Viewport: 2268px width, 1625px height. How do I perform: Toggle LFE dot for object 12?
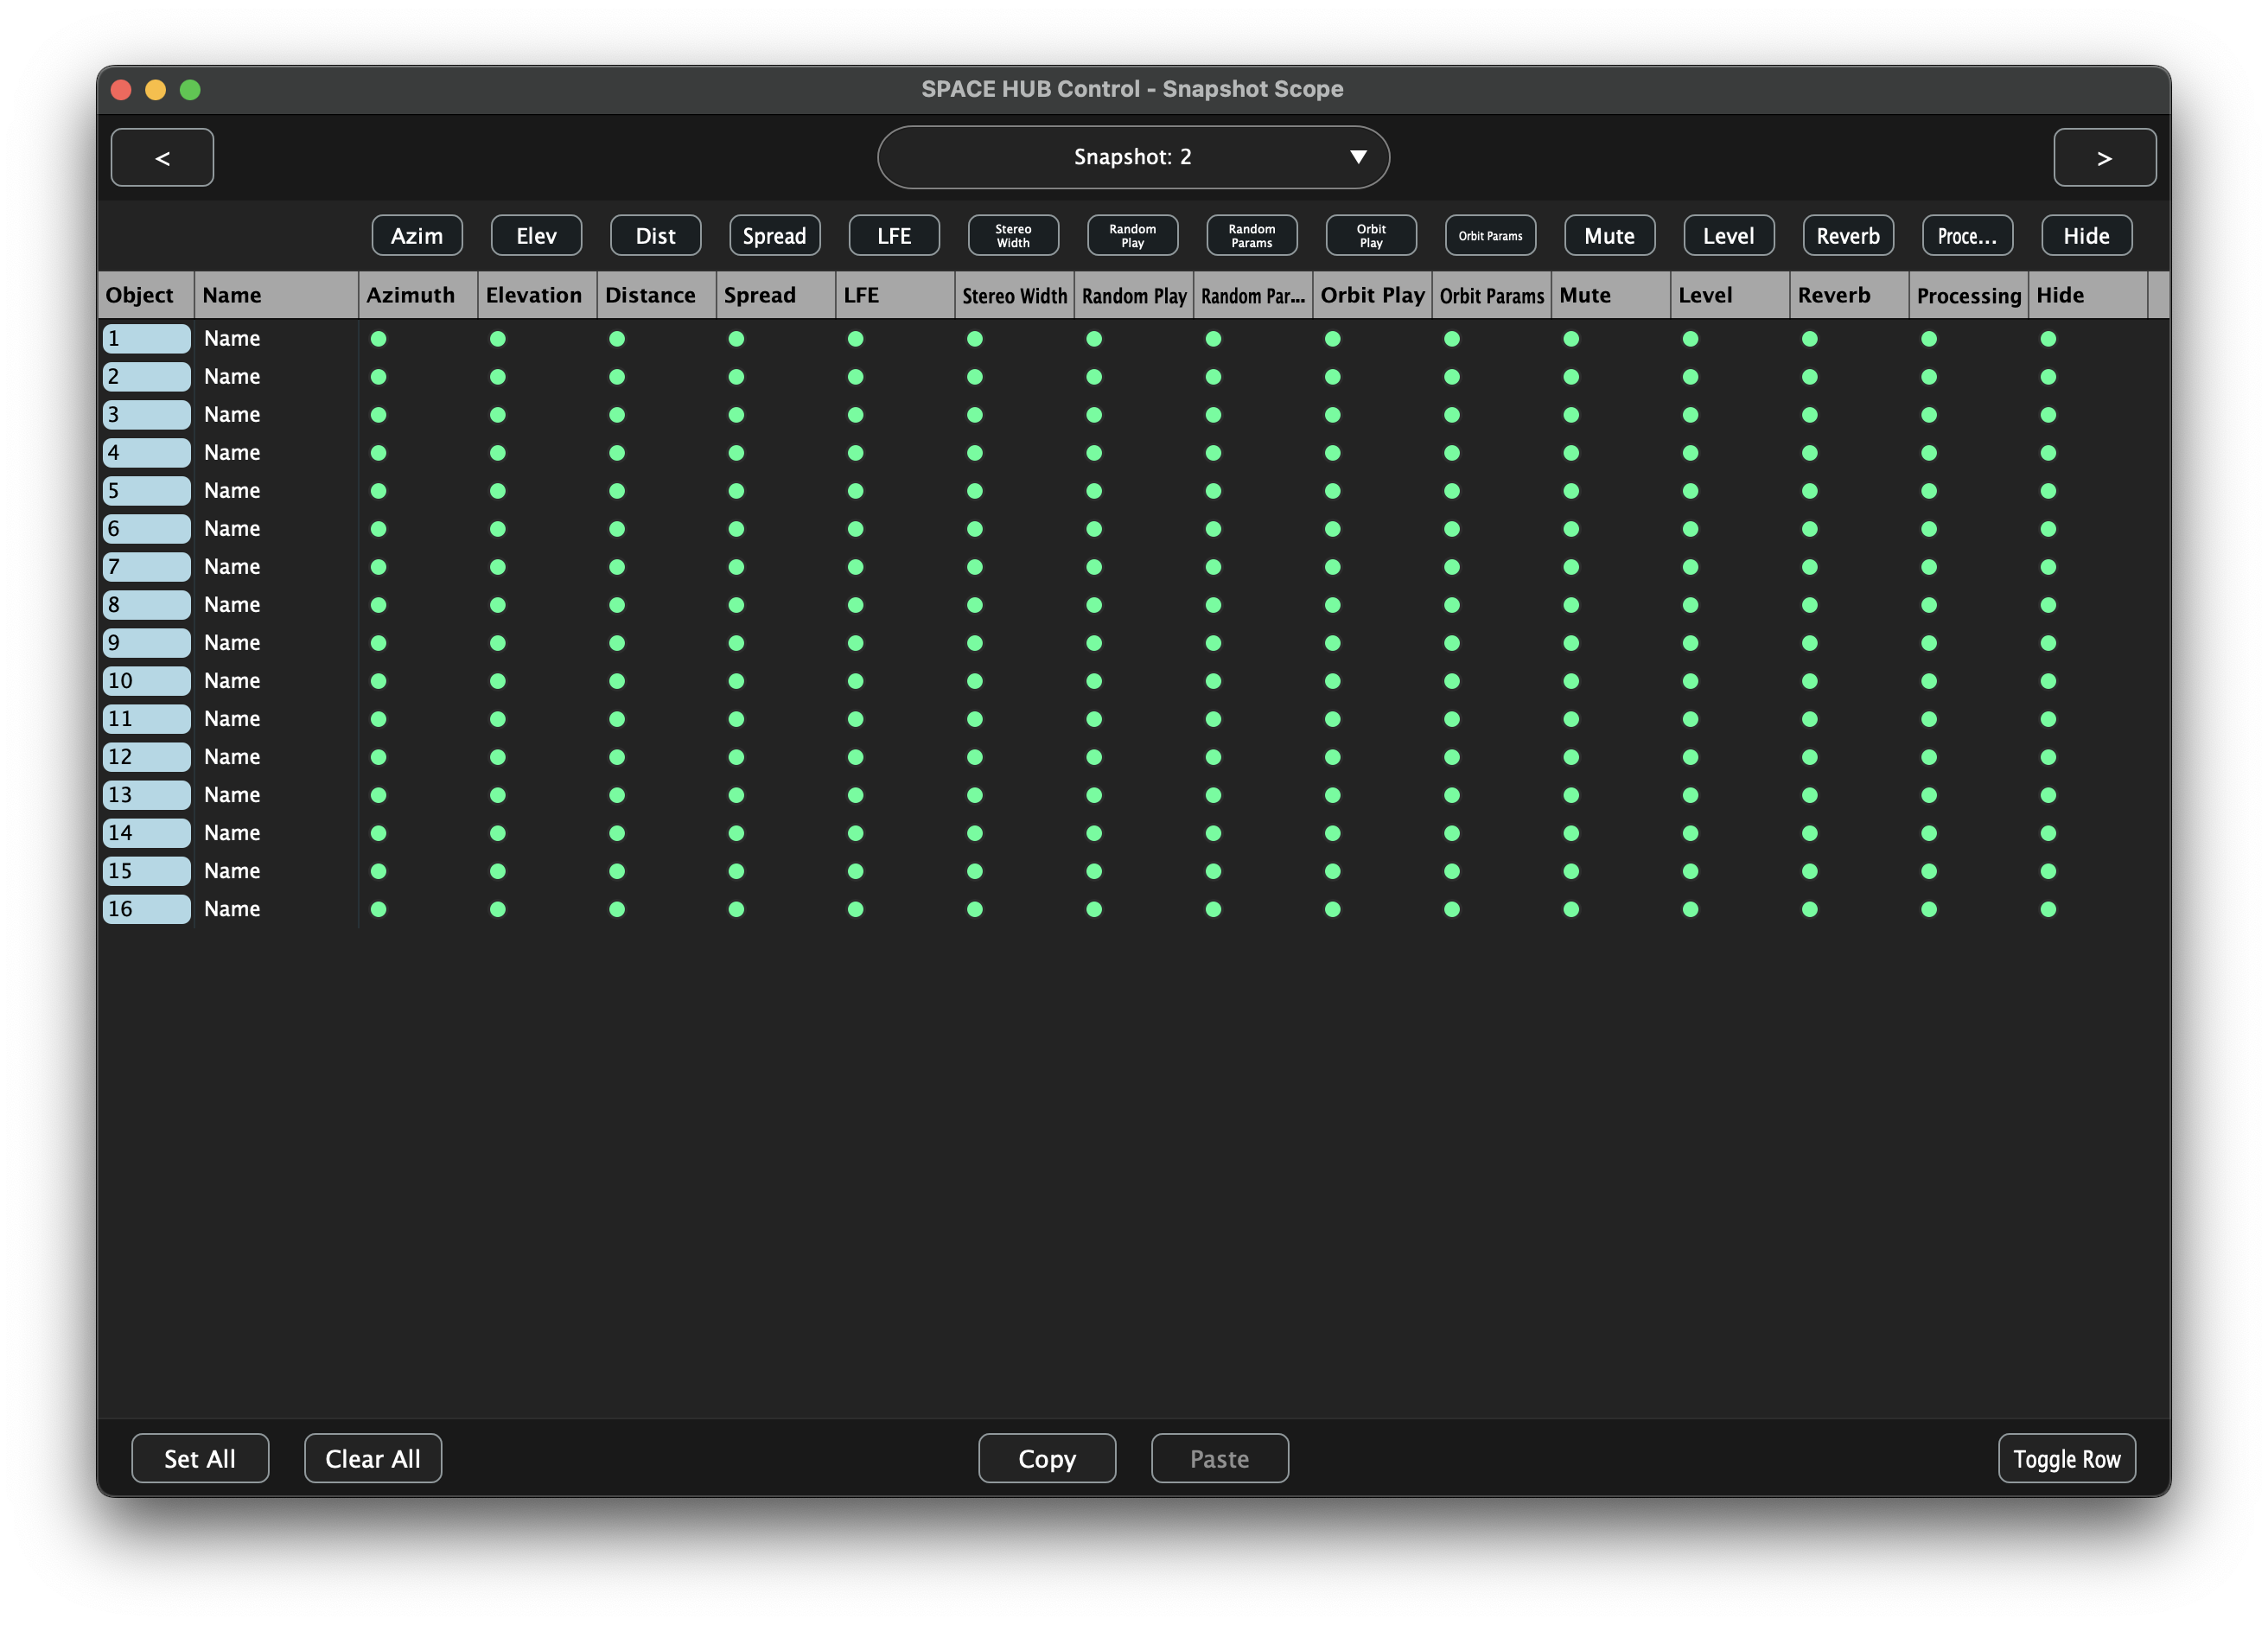tap(855, 757)
